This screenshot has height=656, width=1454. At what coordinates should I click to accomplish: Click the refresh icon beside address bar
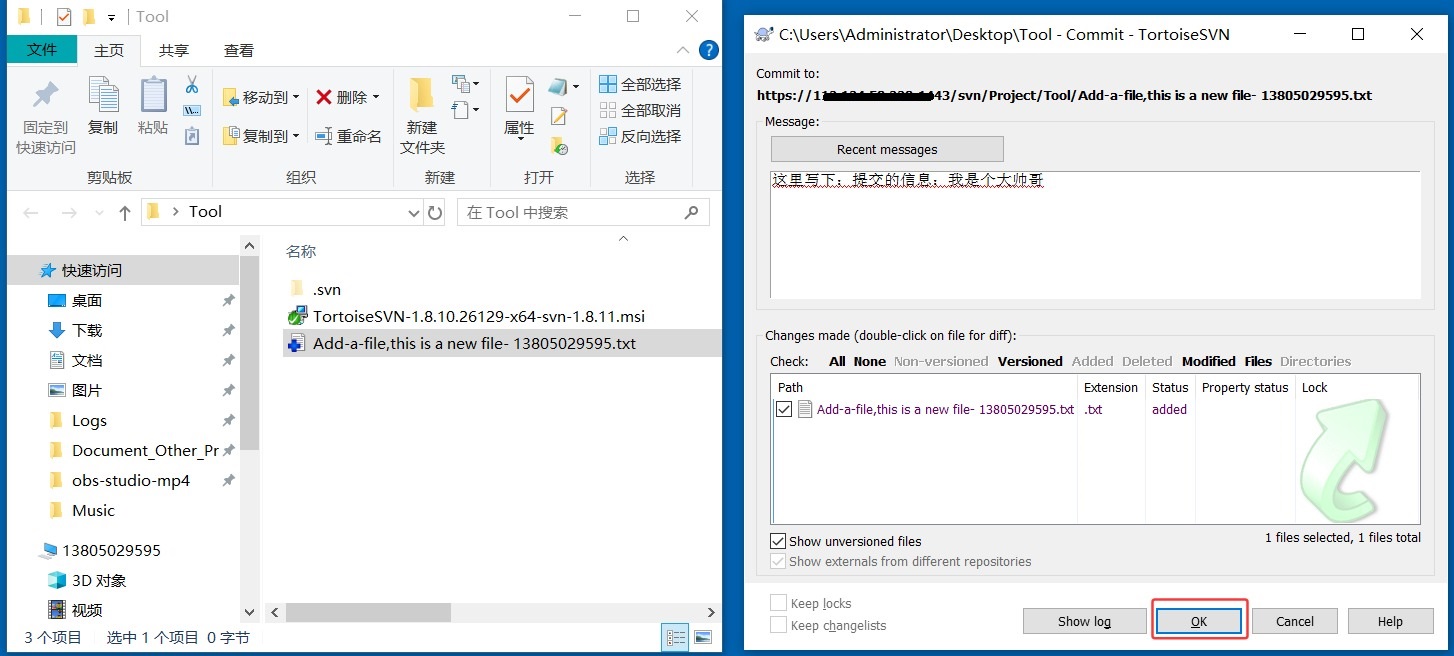[435, 212]
